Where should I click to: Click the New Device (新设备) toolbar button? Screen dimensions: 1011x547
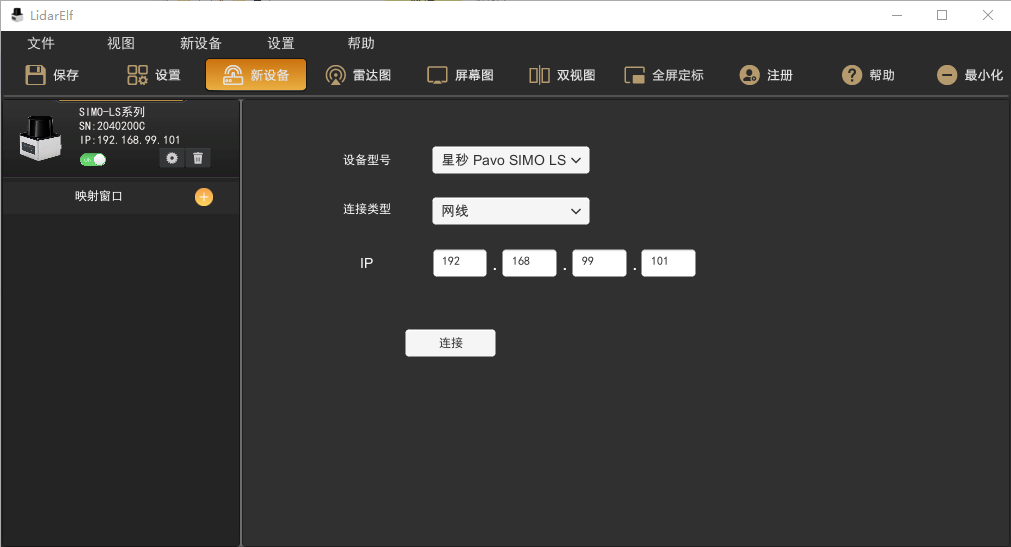(x=256, y=75)
